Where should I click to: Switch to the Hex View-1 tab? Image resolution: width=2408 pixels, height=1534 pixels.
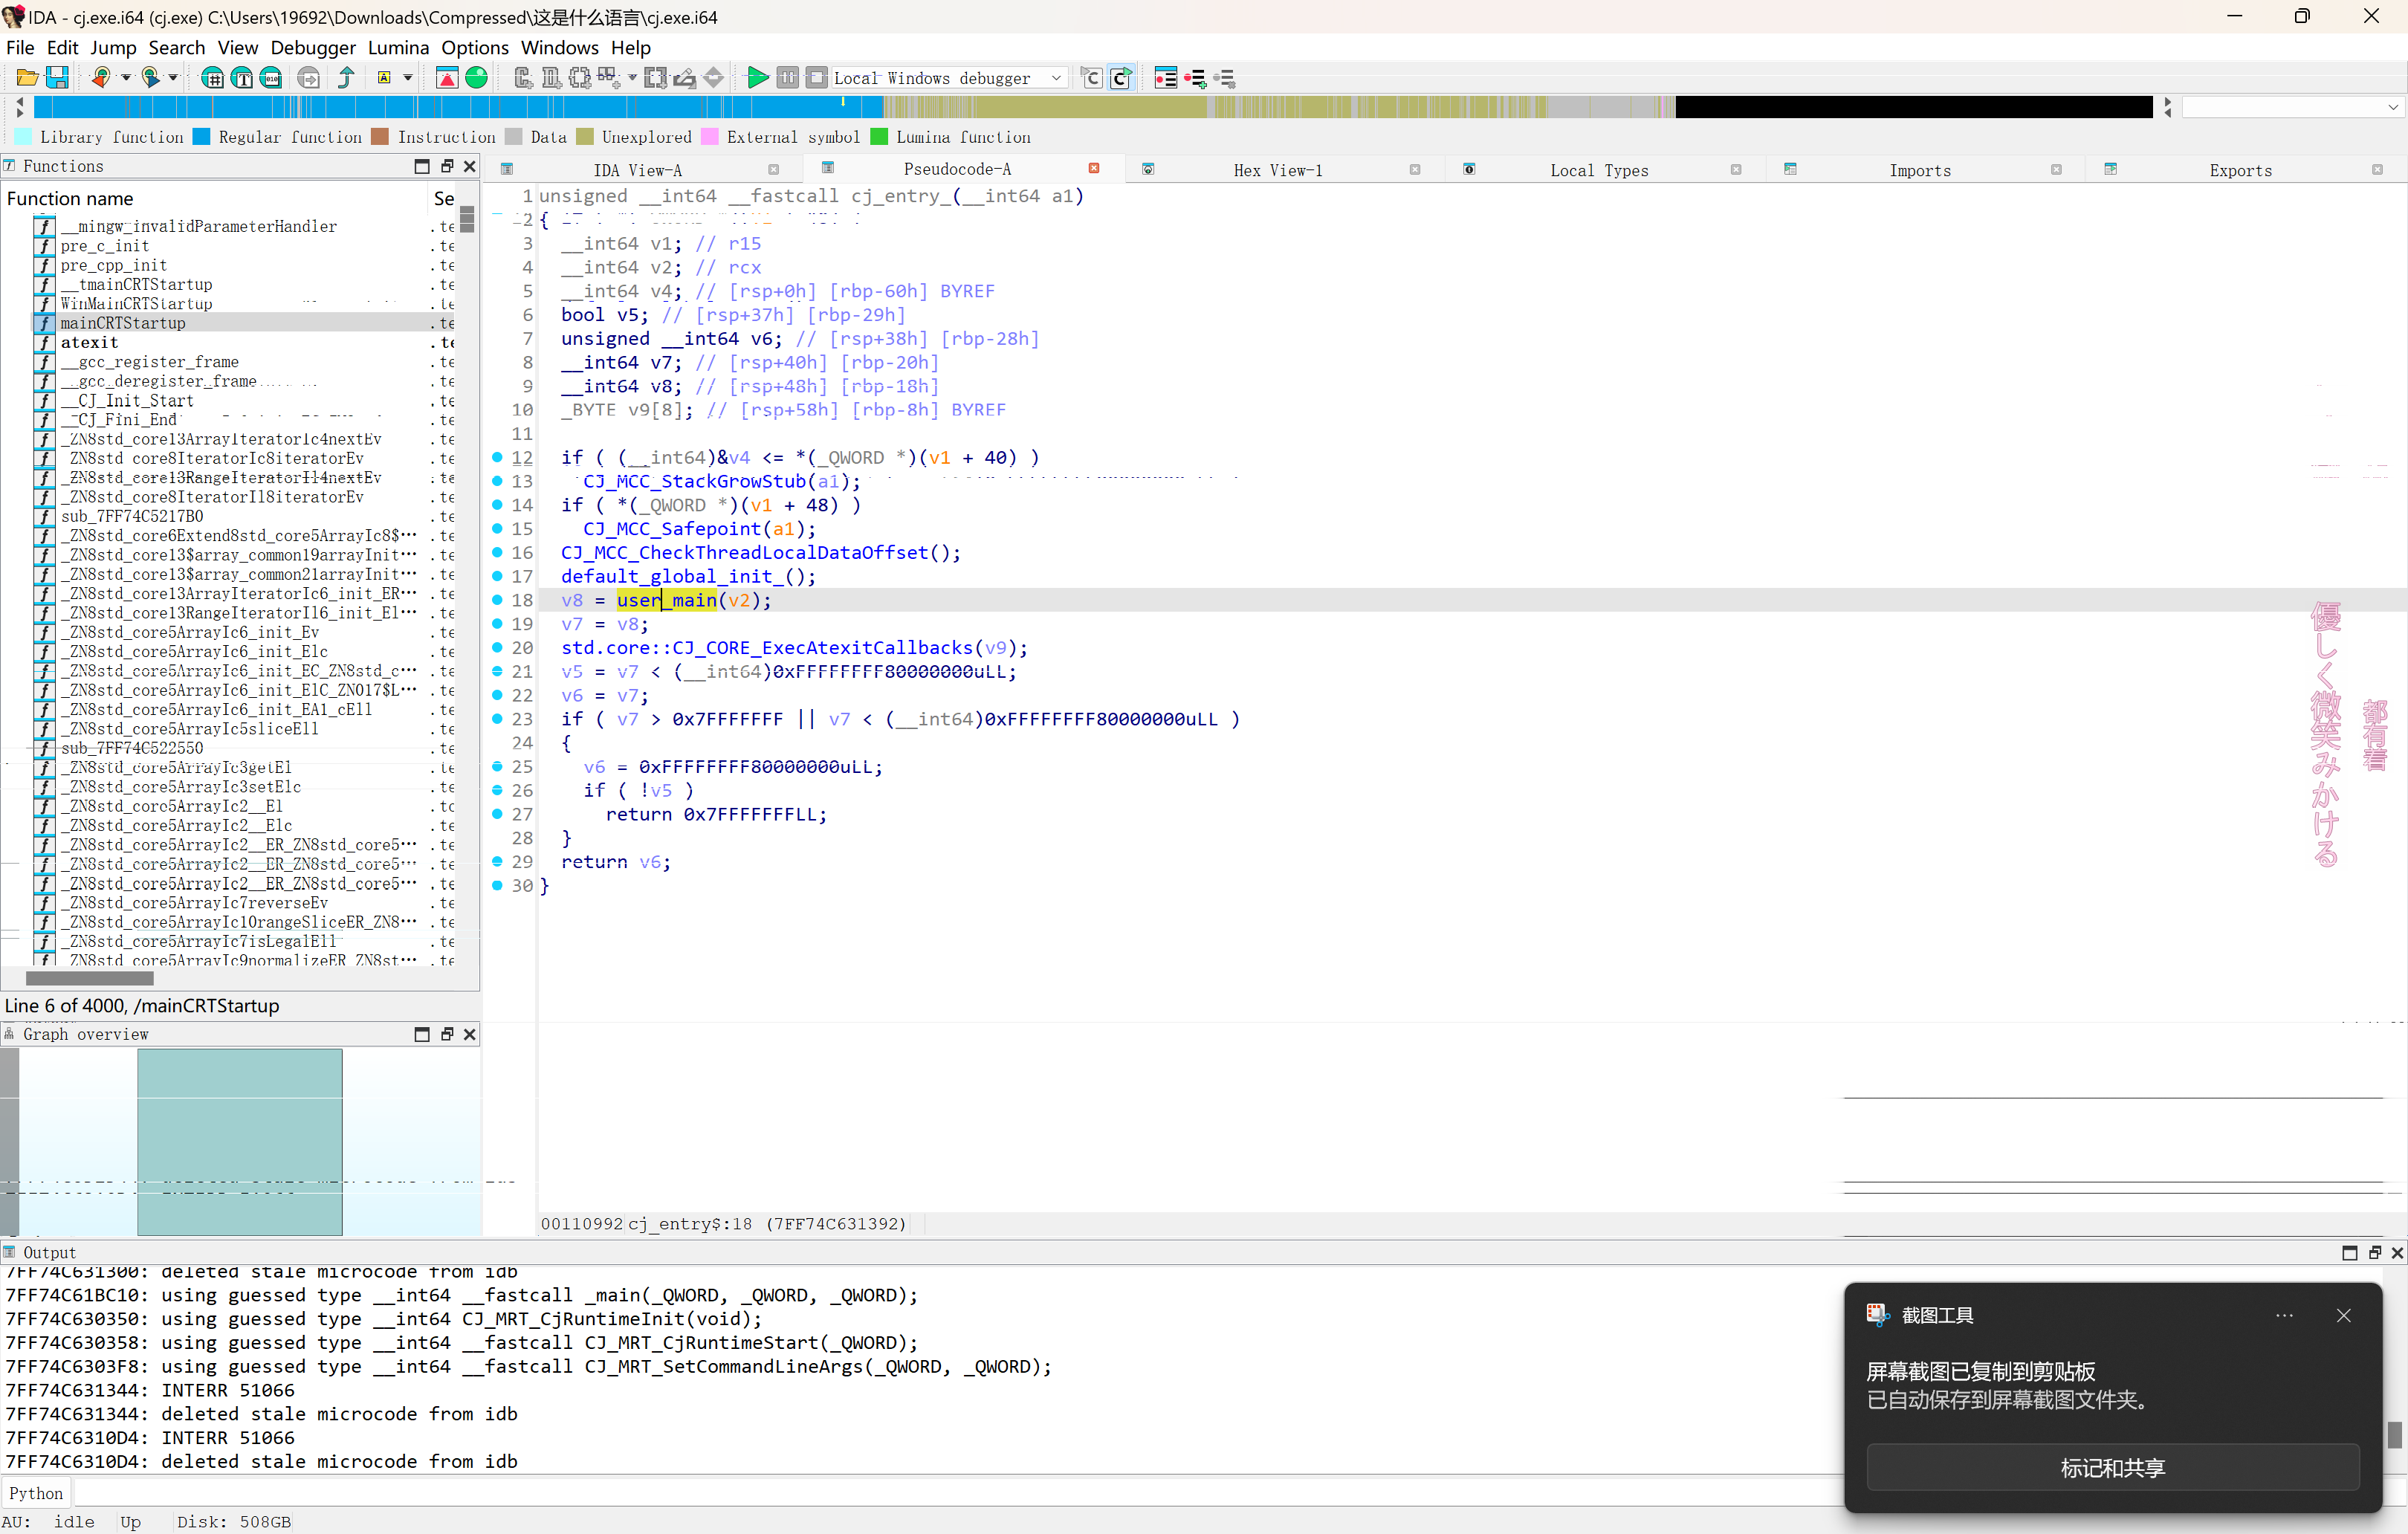coord(1278,170)
